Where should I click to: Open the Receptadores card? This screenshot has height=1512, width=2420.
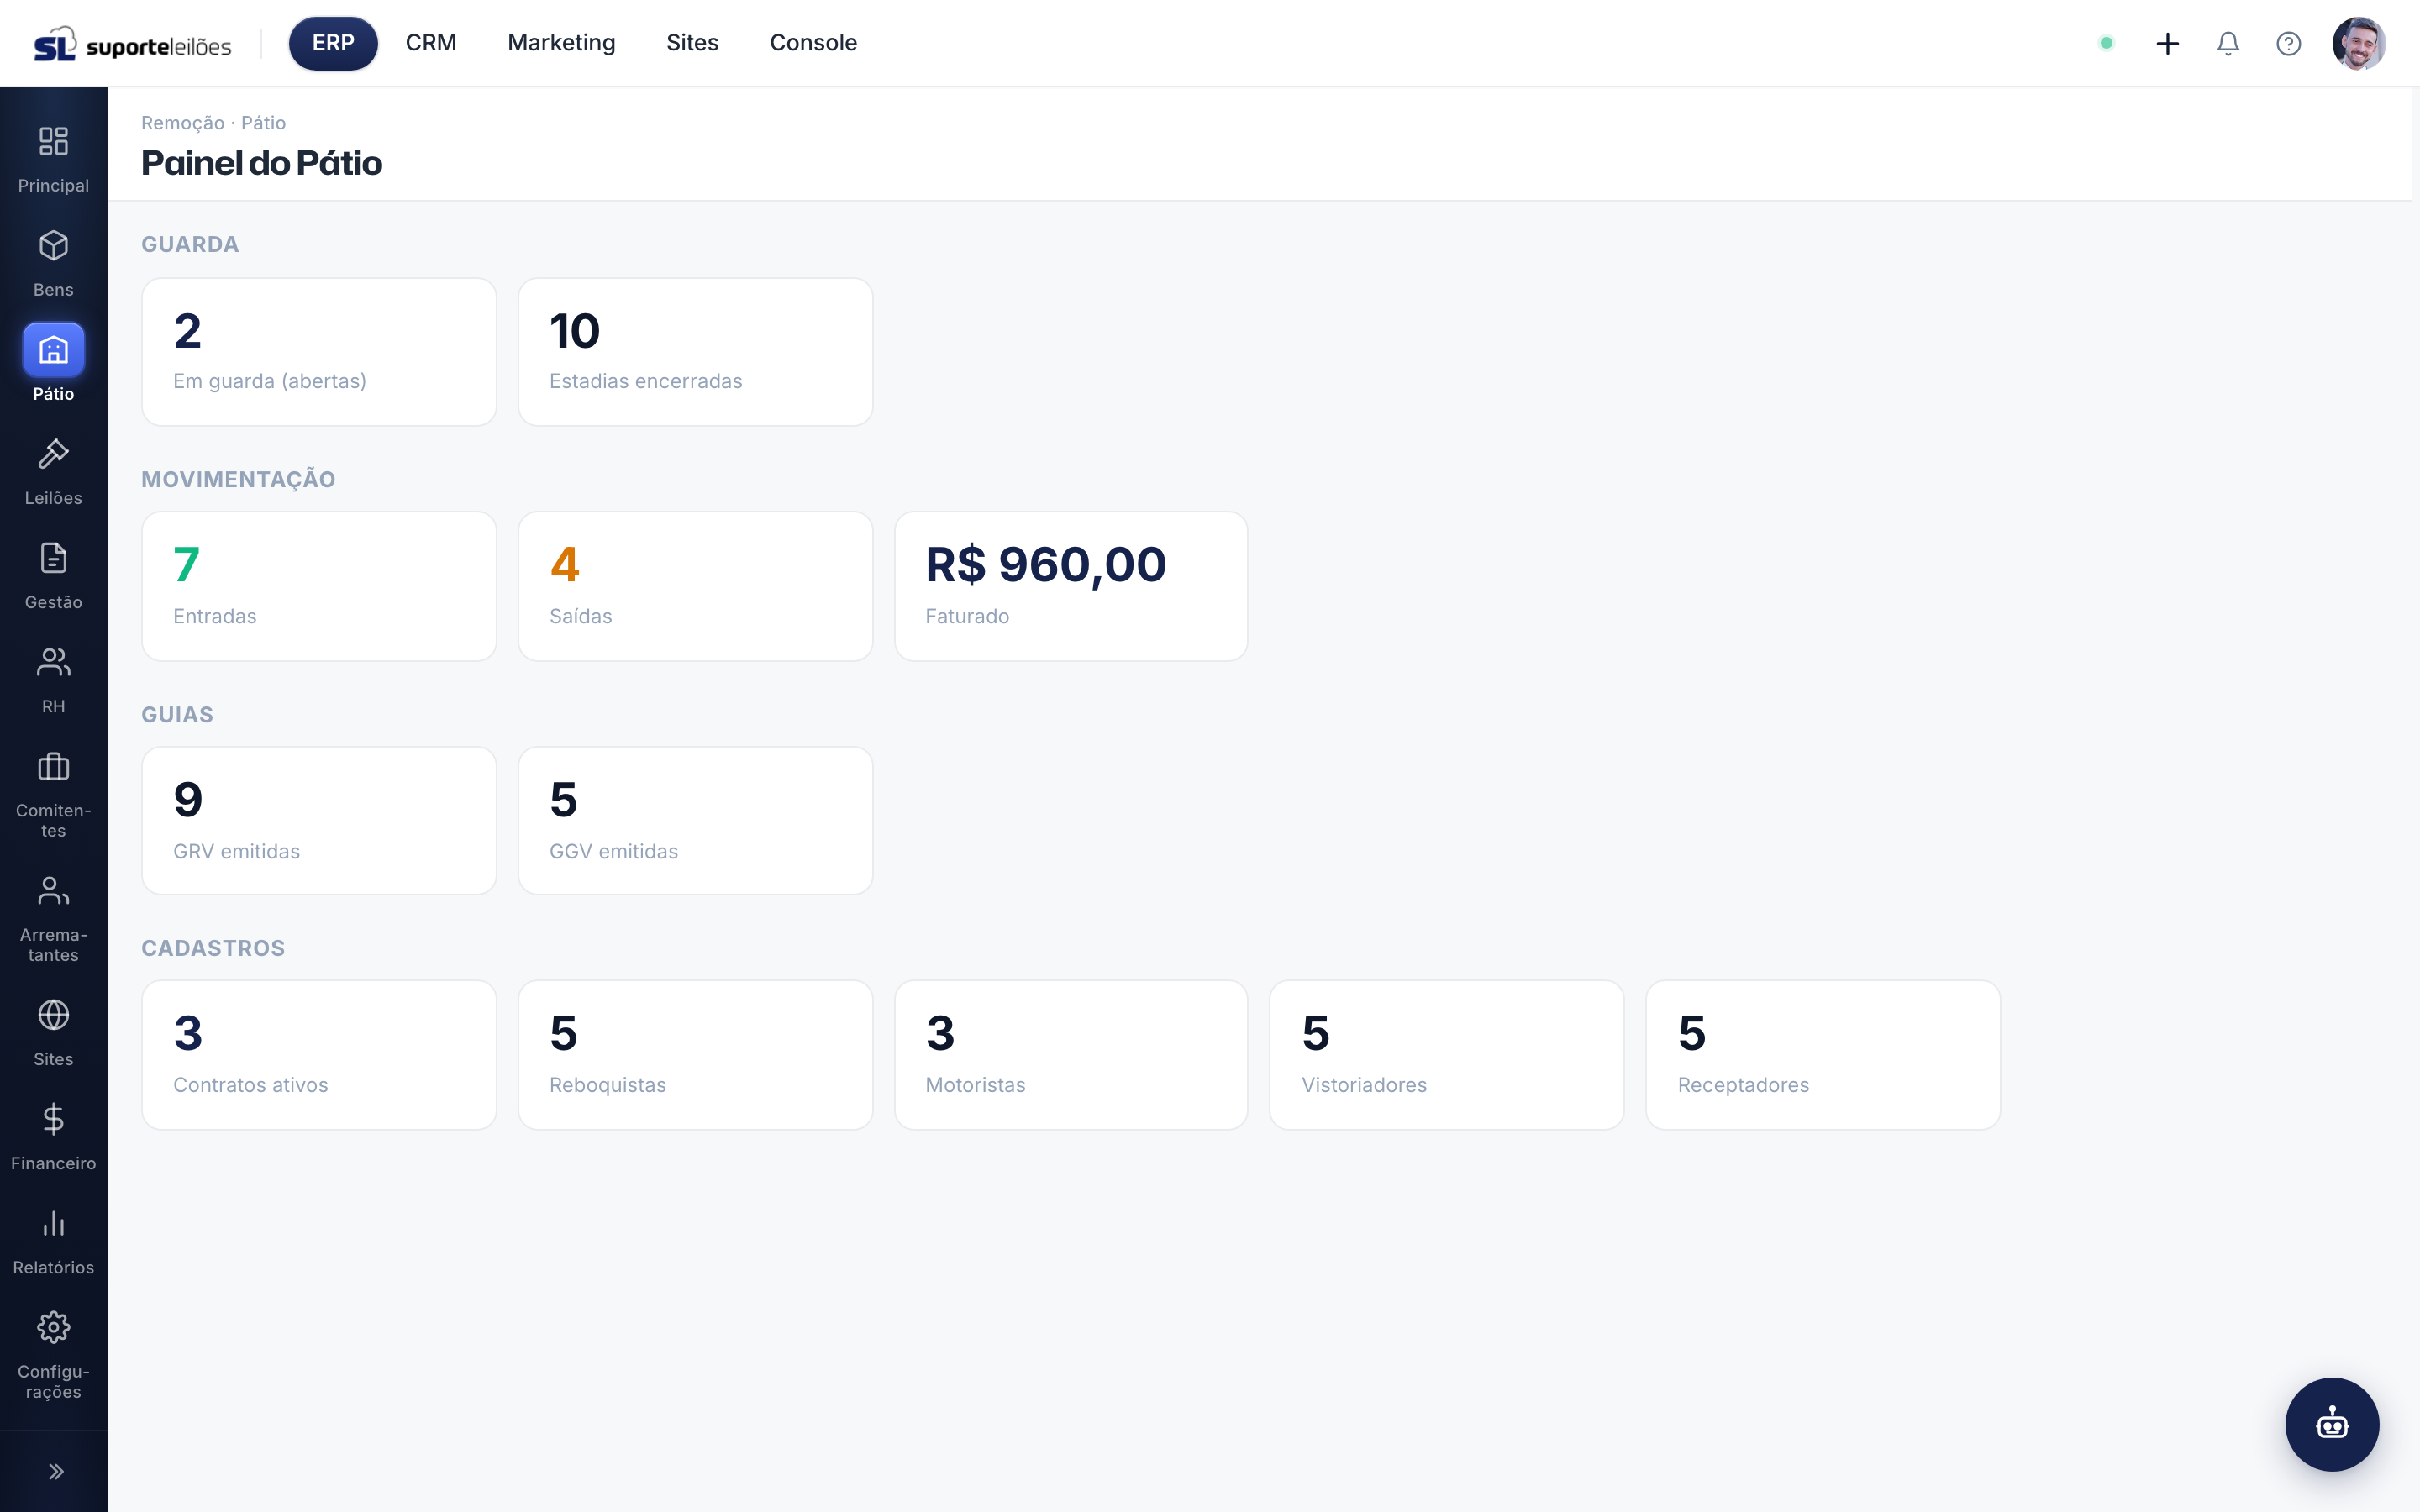coord(1823,1055)
